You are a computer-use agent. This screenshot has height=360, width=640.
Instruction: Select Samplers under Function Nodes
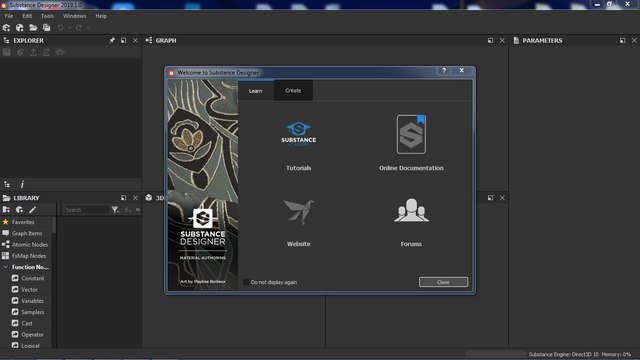point(33,312)
